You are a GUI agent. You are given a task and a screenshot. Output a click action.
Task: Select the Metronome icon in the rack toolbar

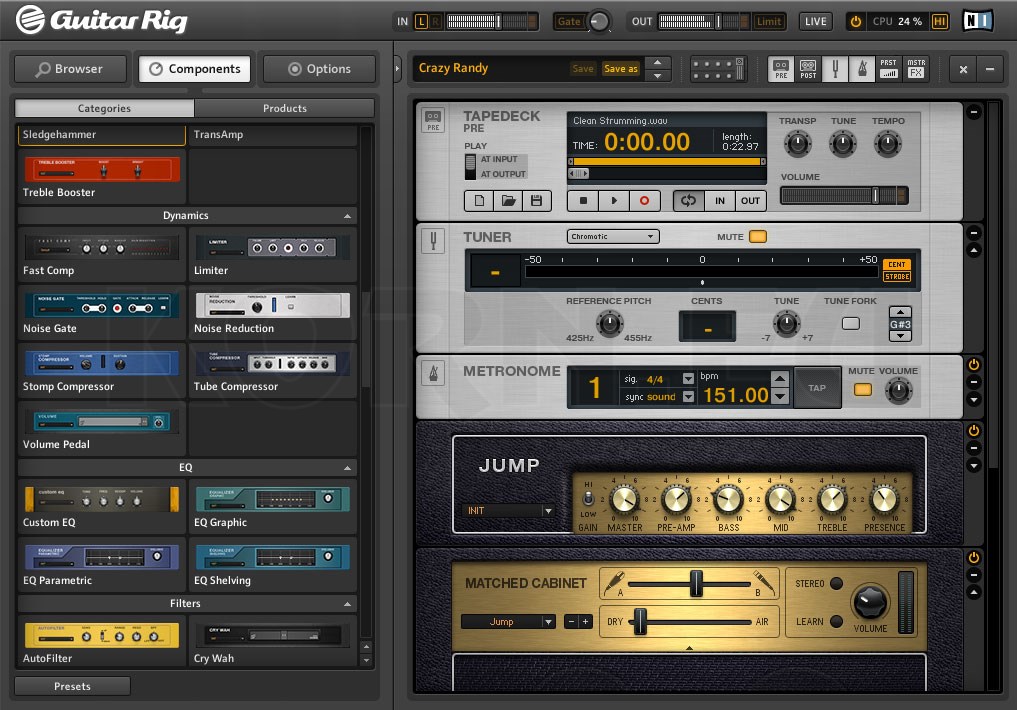point(862,68)
